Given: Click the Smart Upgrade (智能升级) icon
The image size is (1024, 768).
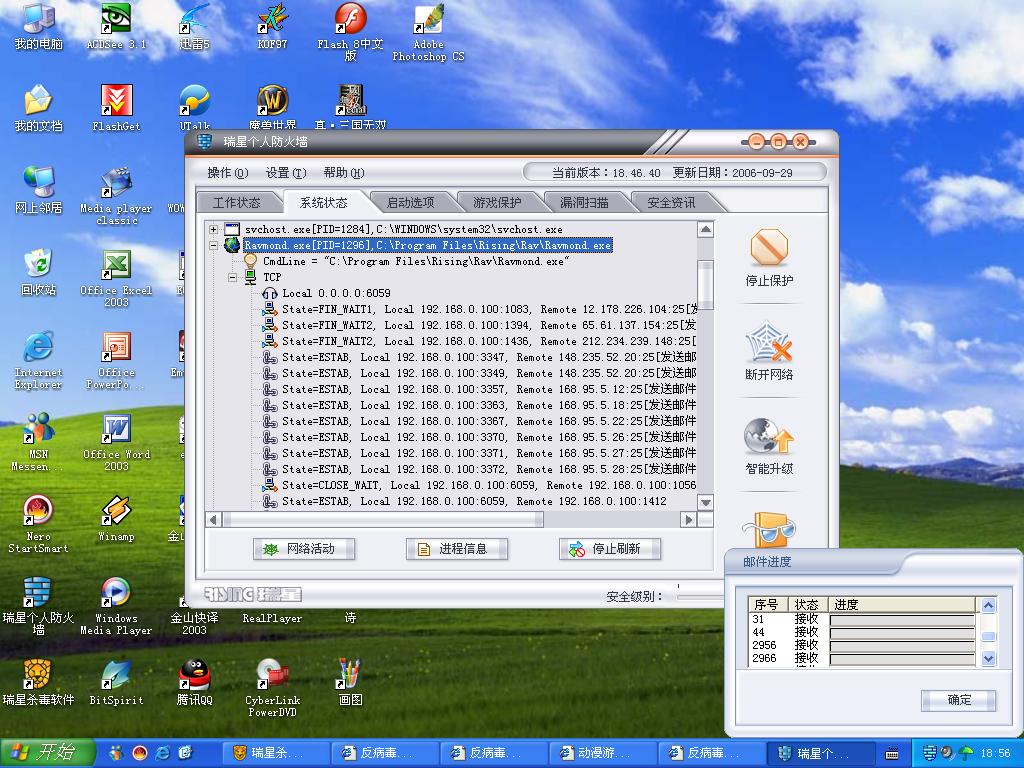Looking at the screenshot, I should tap(769, 437).
